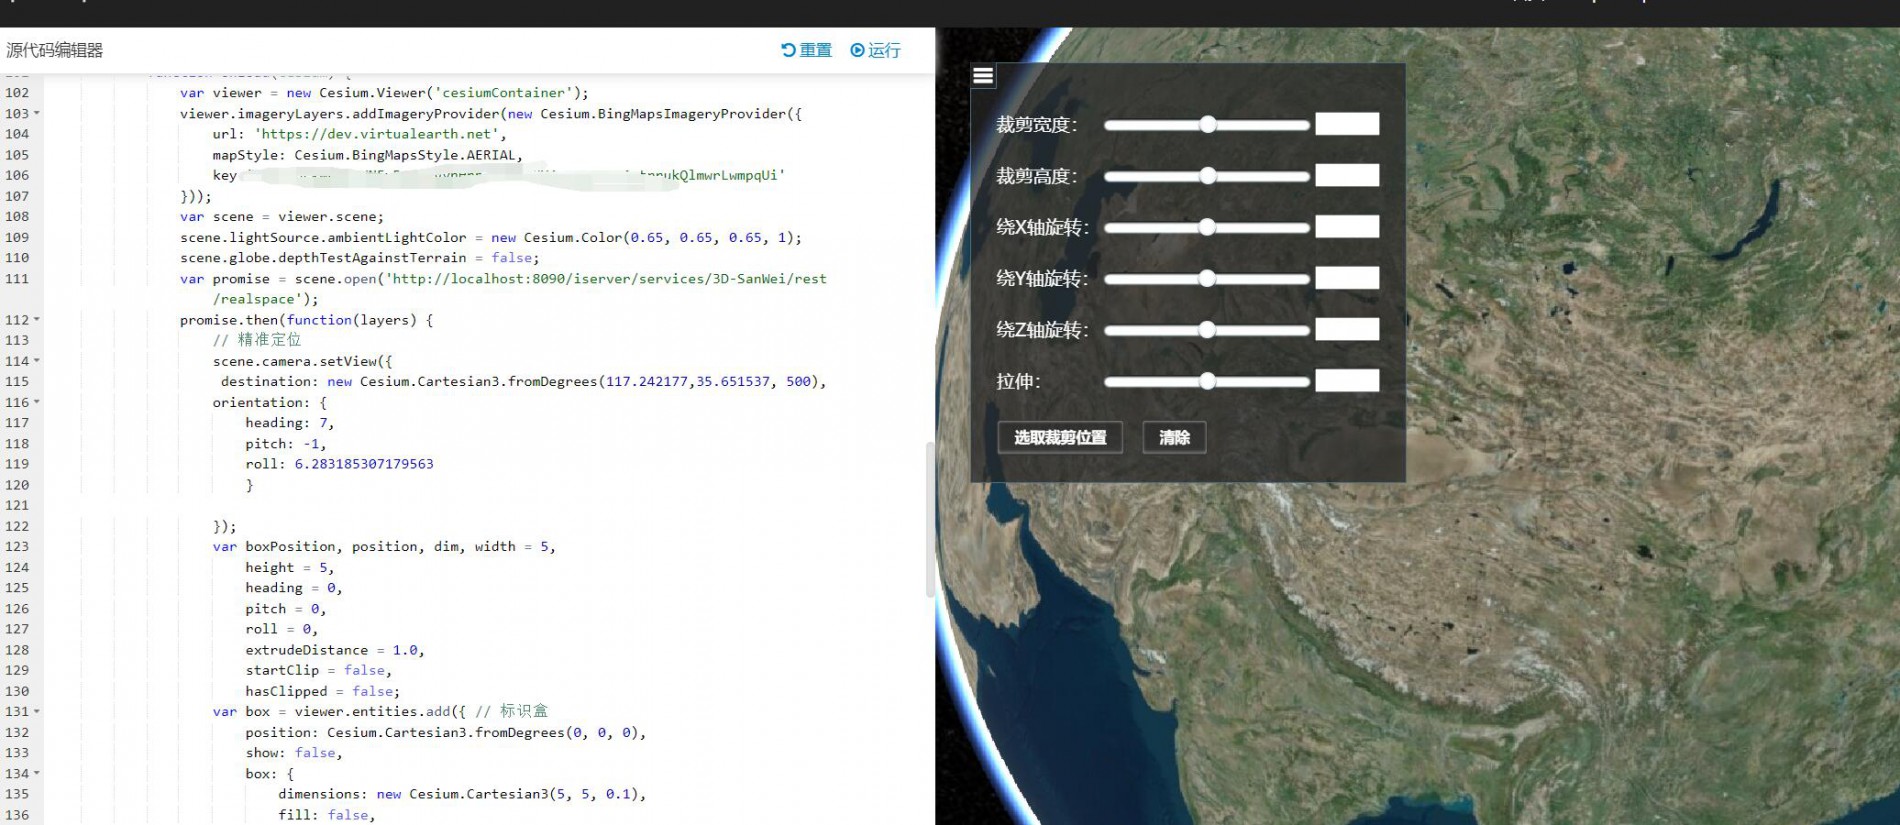The image size is (1900, 825).
Task: Click the 精准定位 comment on line 113
Action: pyautogui.click(x=257, y=340)
